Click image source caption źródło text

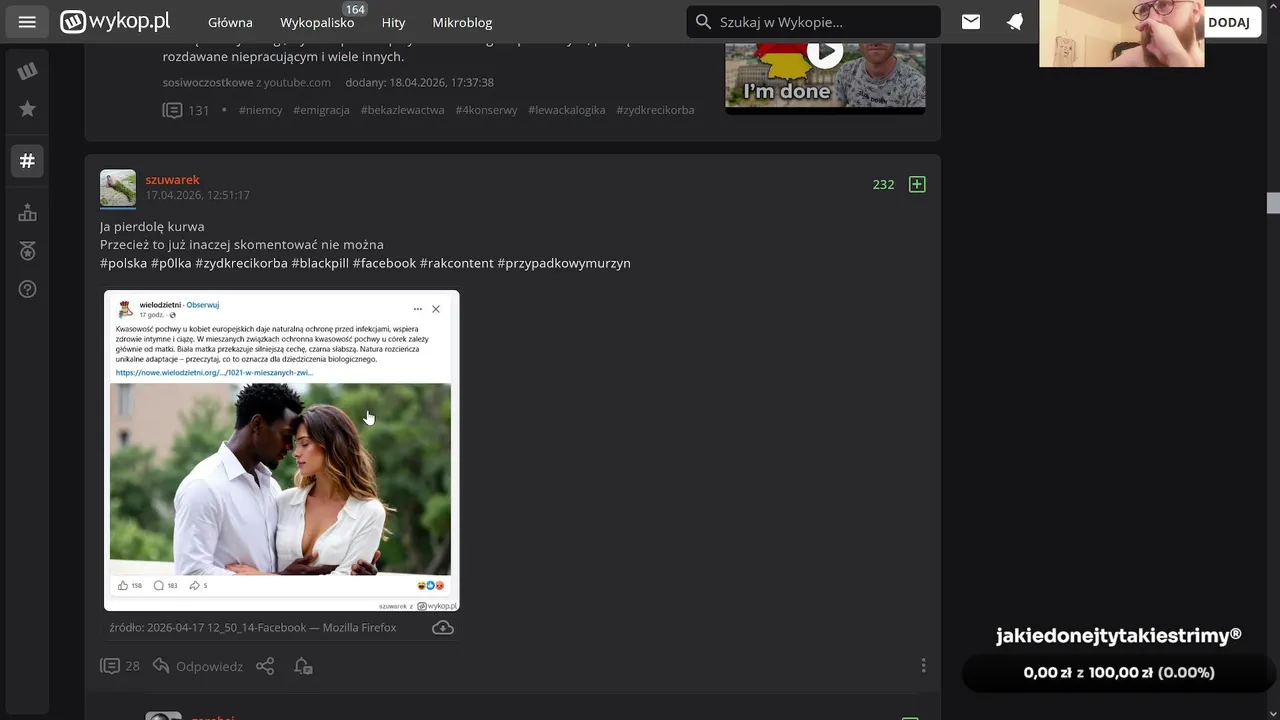[253, 628]
